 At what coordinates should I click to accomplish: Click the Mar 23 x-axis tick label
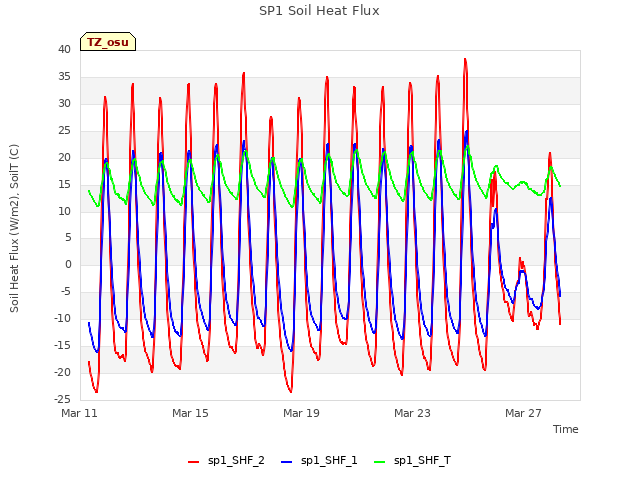tap(412, 413)
